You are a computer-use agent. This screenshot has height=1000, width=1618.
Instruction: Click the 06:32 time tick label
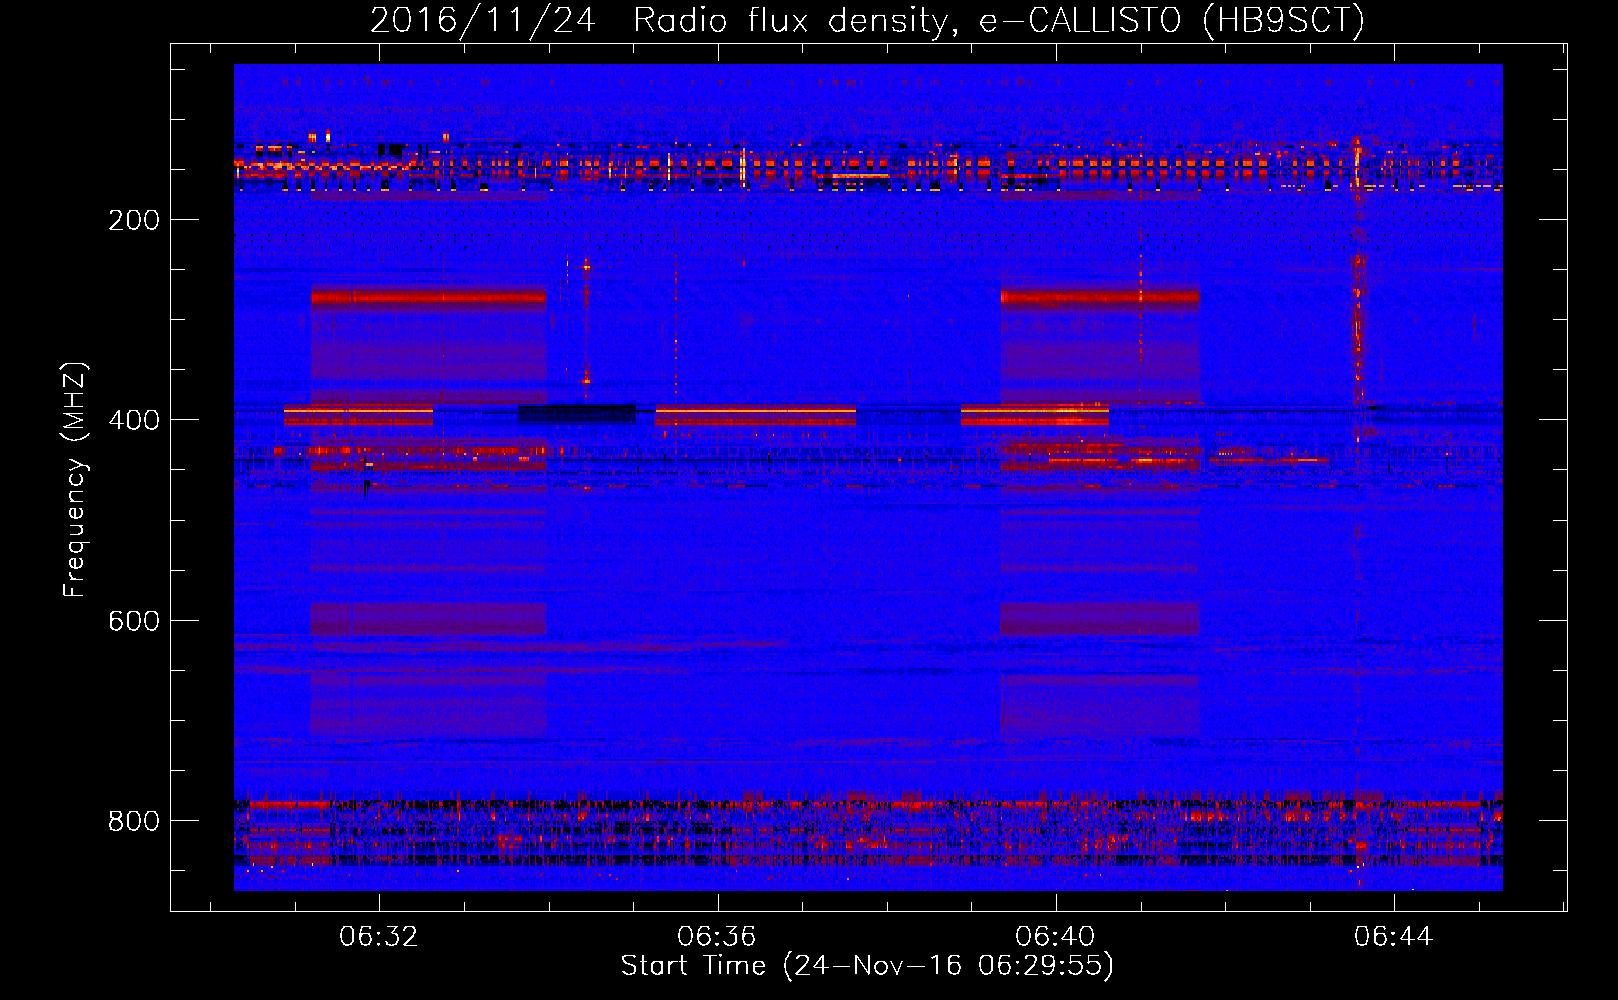coord(378,937)
